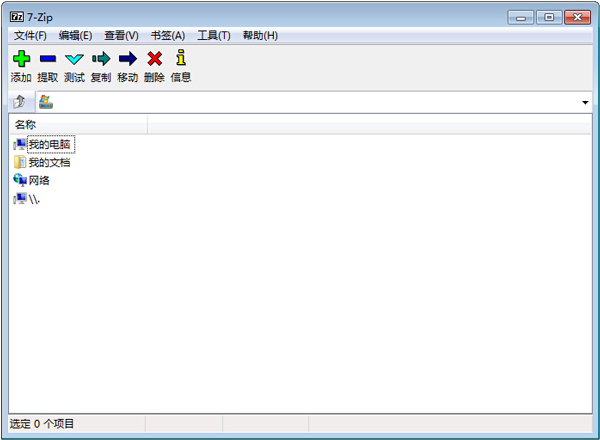The width and height of the screenshot is (600, 440).
Task: Select the 我的电脑 entry
Action: tap(50, 144)
